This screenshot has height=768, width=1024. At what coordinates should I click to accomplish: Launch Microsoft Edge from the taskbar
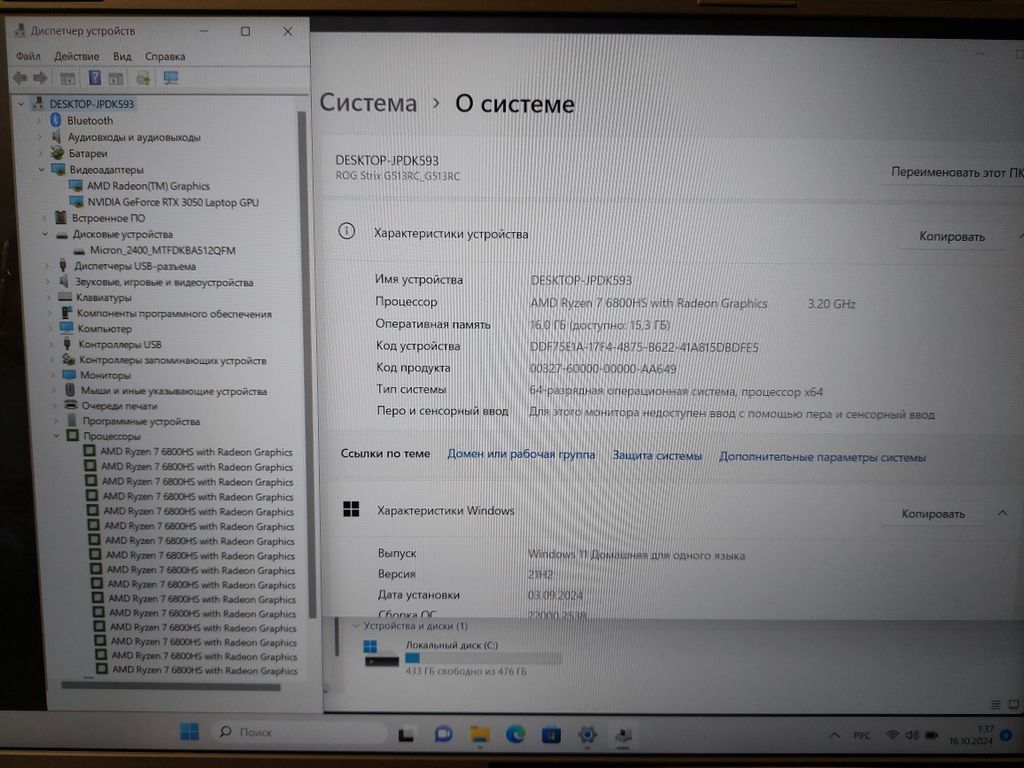pyautogui.click(x=515, y=735)
